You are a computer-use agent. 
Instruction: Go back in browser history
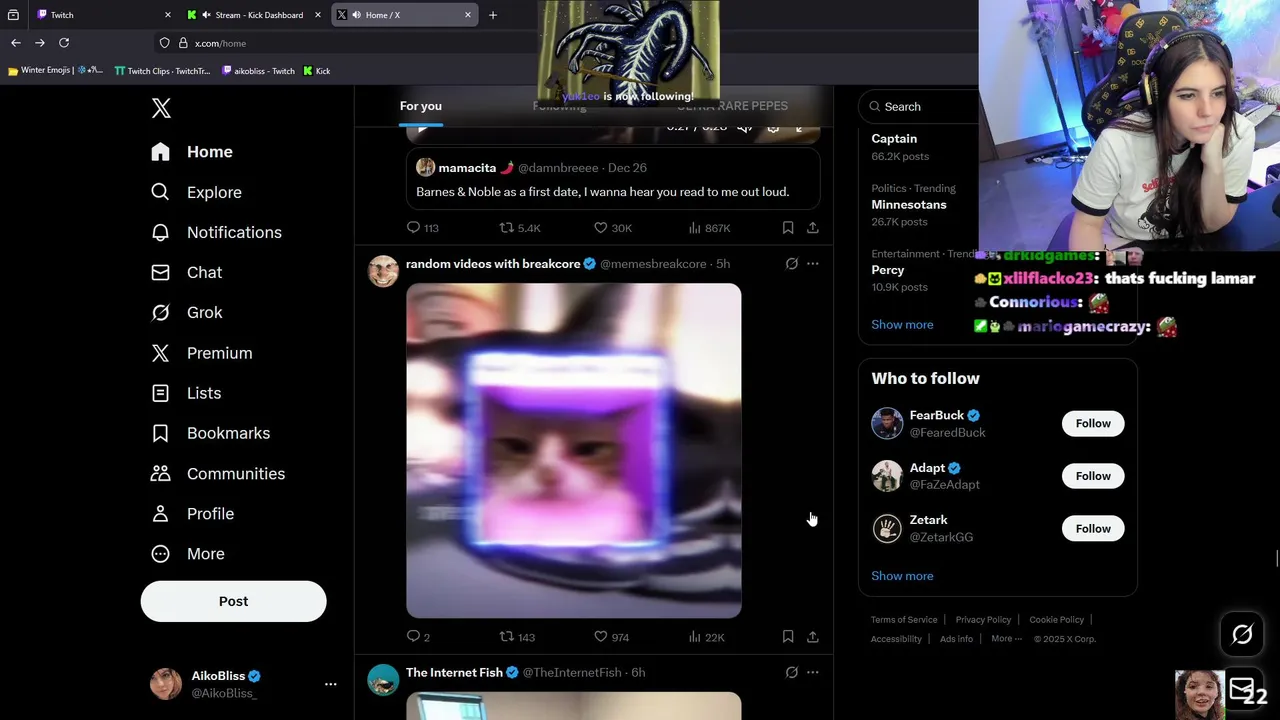[16, 43]
